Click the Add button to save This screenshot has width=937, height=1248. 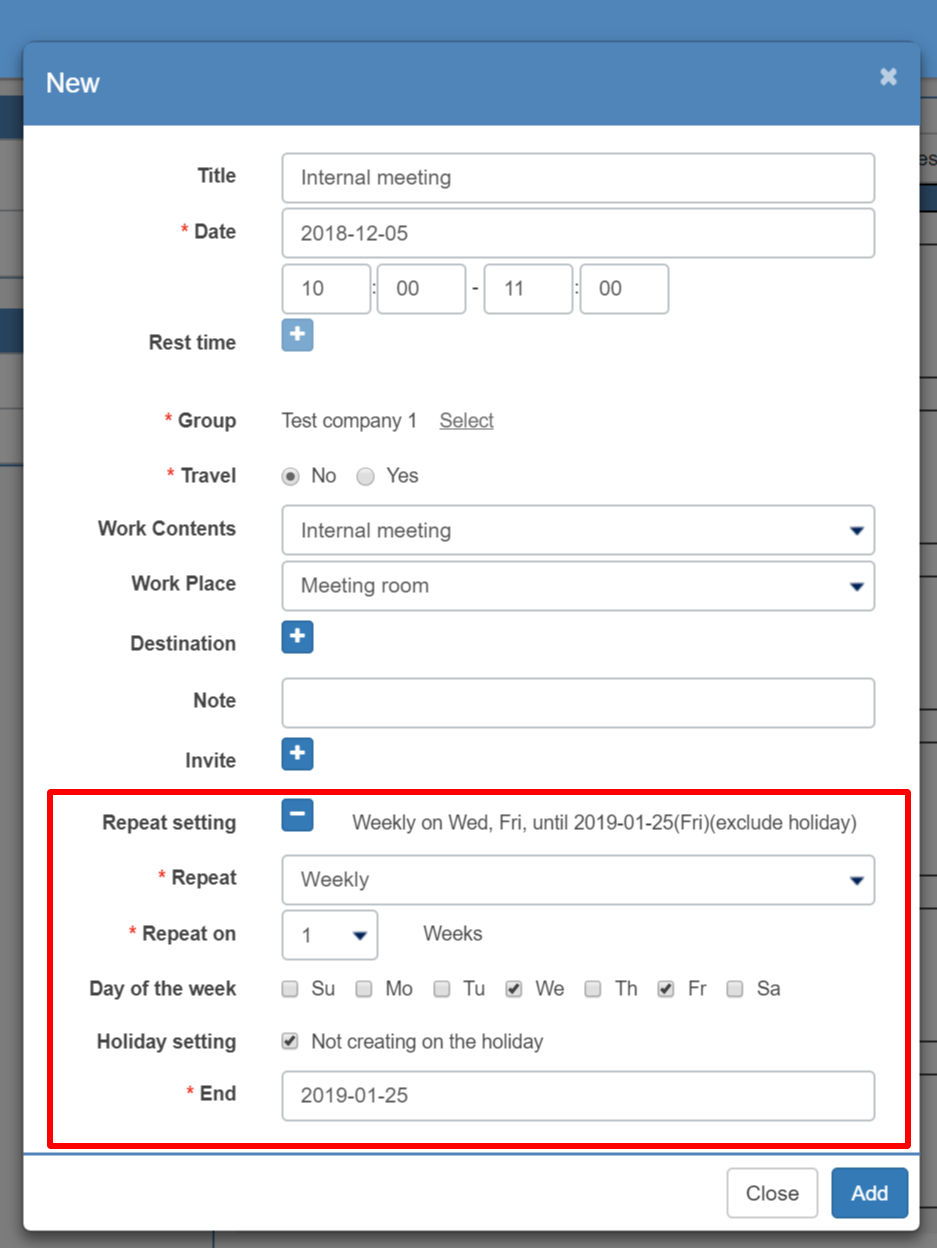[x=868, y=1193]
